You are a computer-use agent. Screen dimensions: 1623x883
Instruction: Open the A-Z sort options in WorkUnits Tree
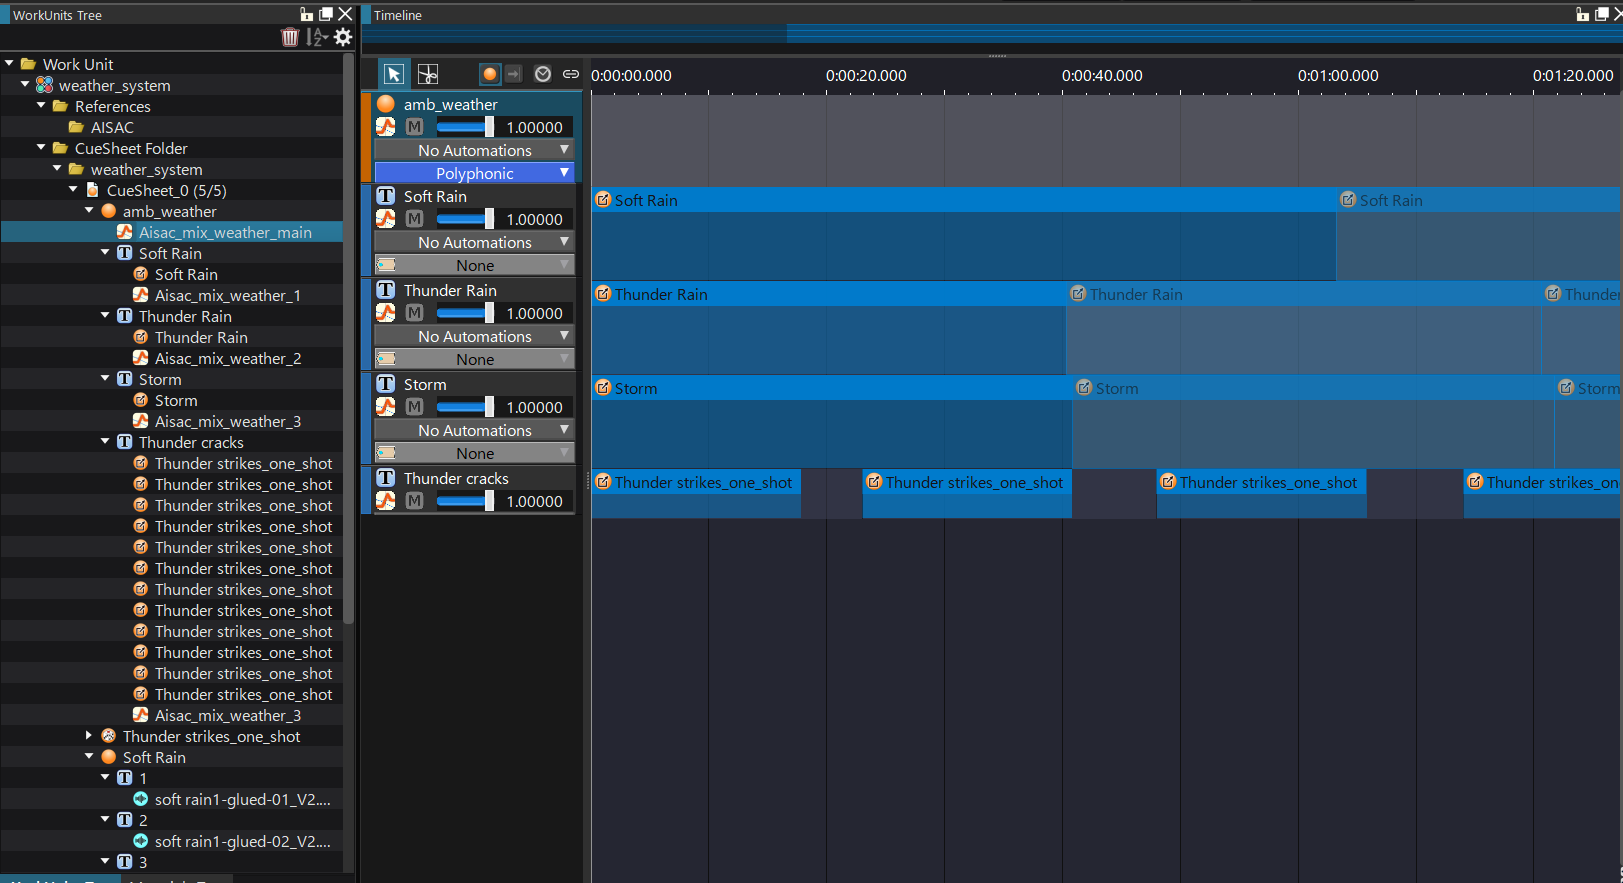pos(317,37)
